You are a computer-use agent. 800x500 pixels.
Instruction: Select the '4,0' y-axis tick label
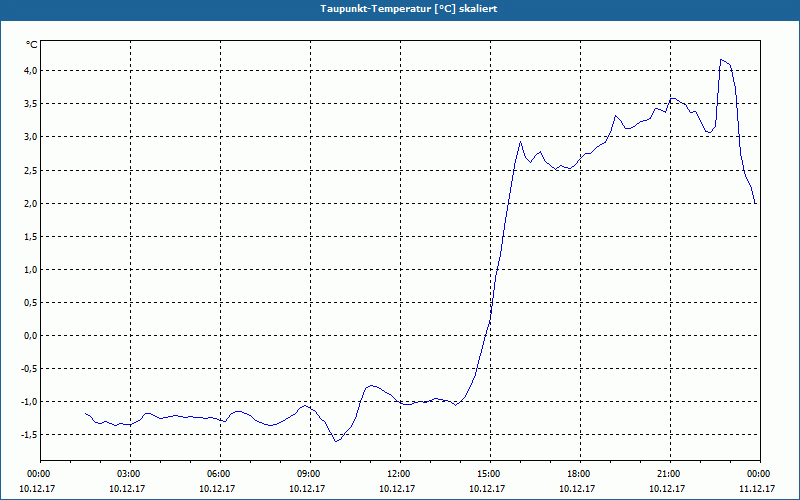pos(31,70)
